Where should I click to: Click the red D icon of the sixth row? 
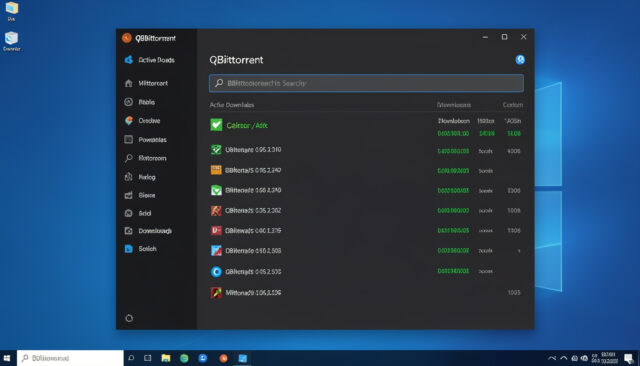pos(216,231)
